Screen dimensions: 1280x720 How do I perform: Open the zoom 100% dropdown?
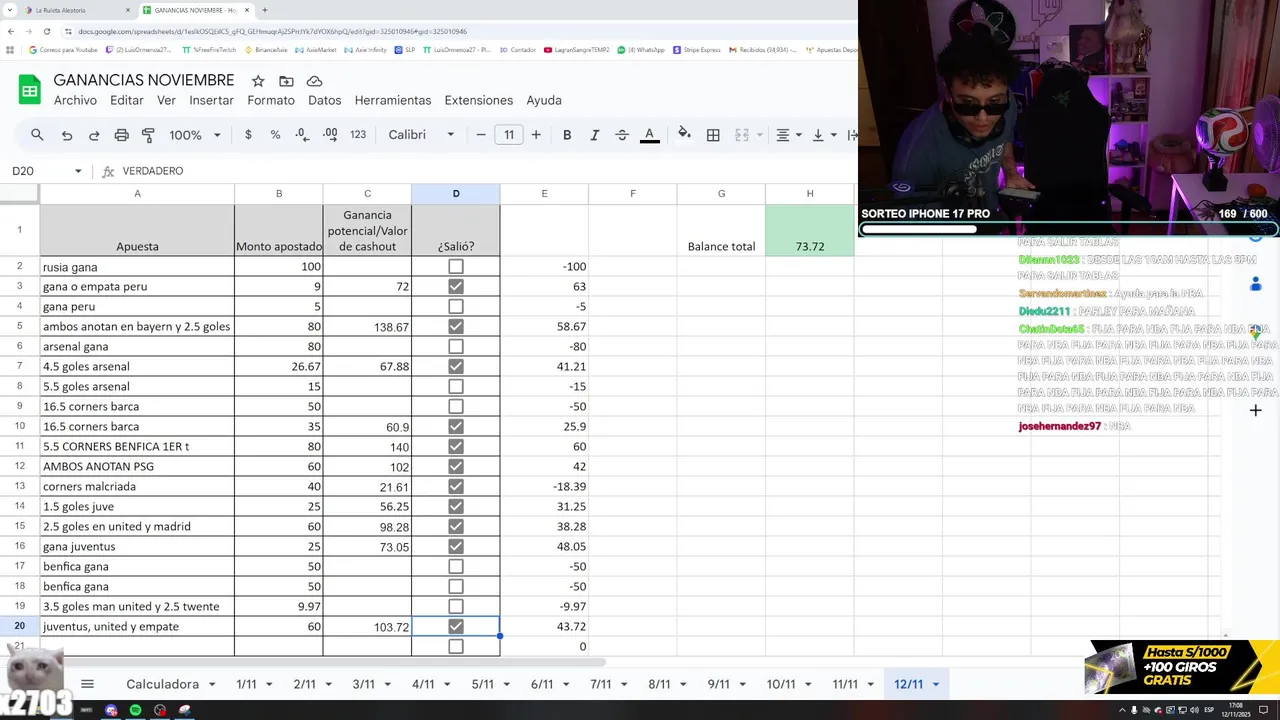point(195,135)
